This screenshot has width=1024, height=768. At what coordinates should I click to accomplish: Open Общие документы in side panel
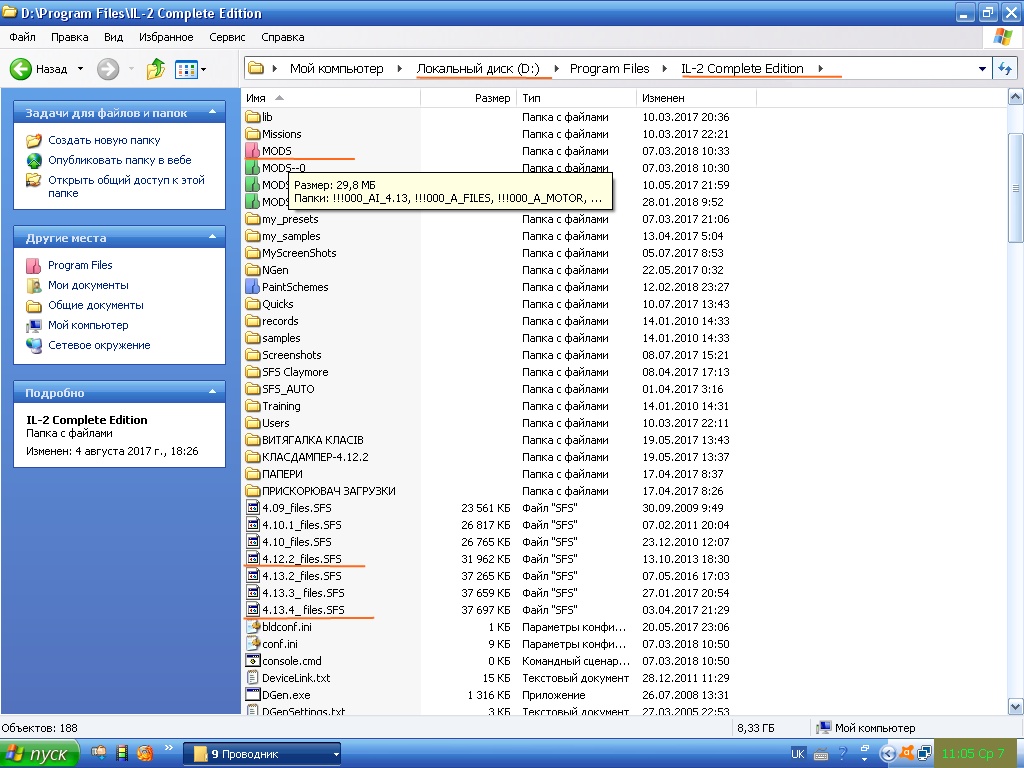(x=95, y=305)
